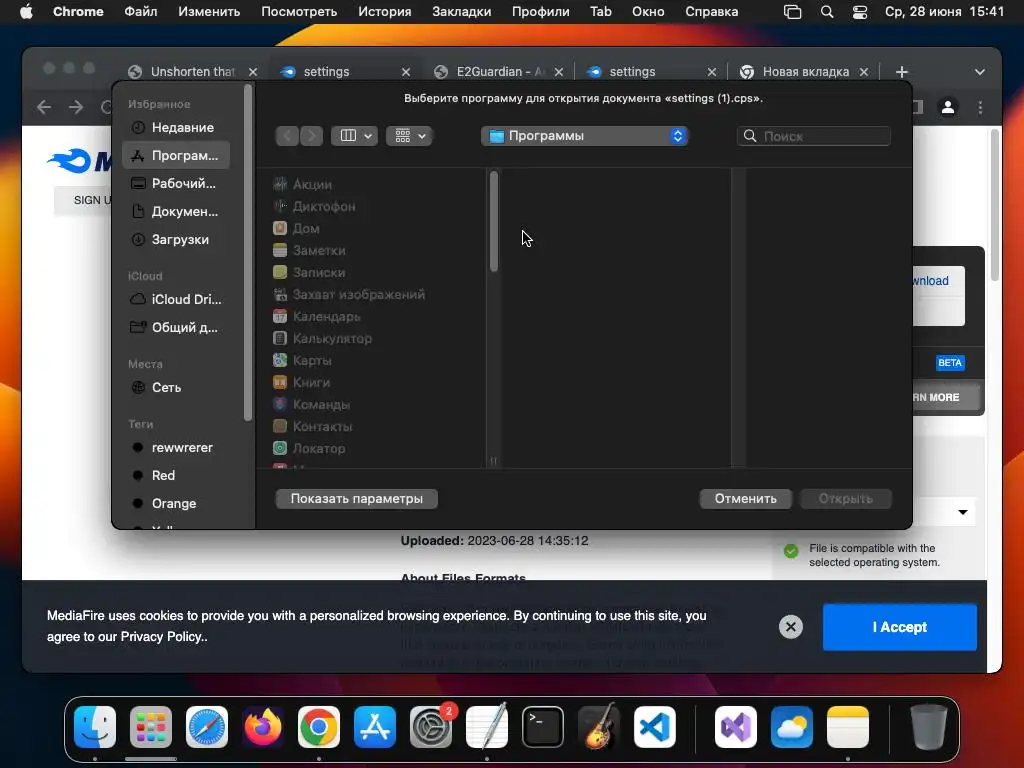This screenshot has height=768, width=1024.
Task: Launch Safari from the Dock
Action: pos(207,727)
